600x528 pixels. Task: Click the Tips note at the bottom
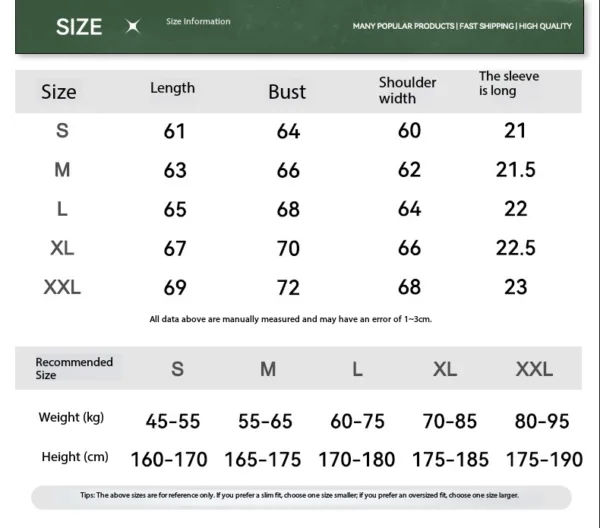pos(299,495)
